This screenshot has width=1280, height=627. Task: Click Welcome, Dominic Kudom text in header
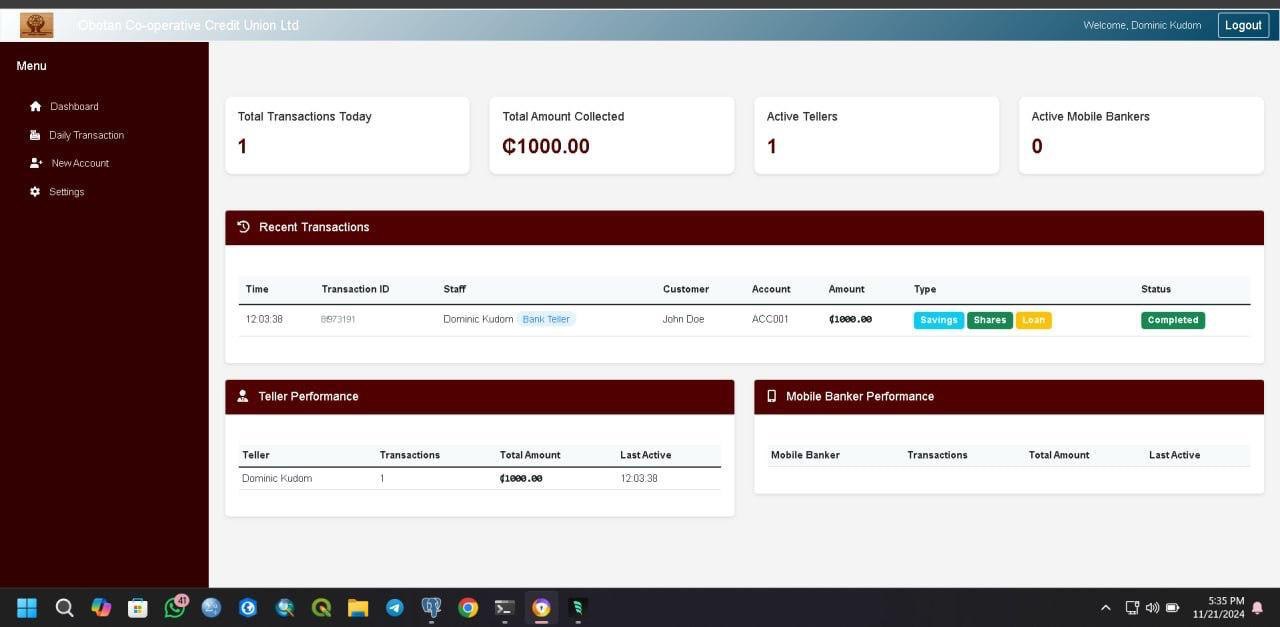tap(1142, 25)
